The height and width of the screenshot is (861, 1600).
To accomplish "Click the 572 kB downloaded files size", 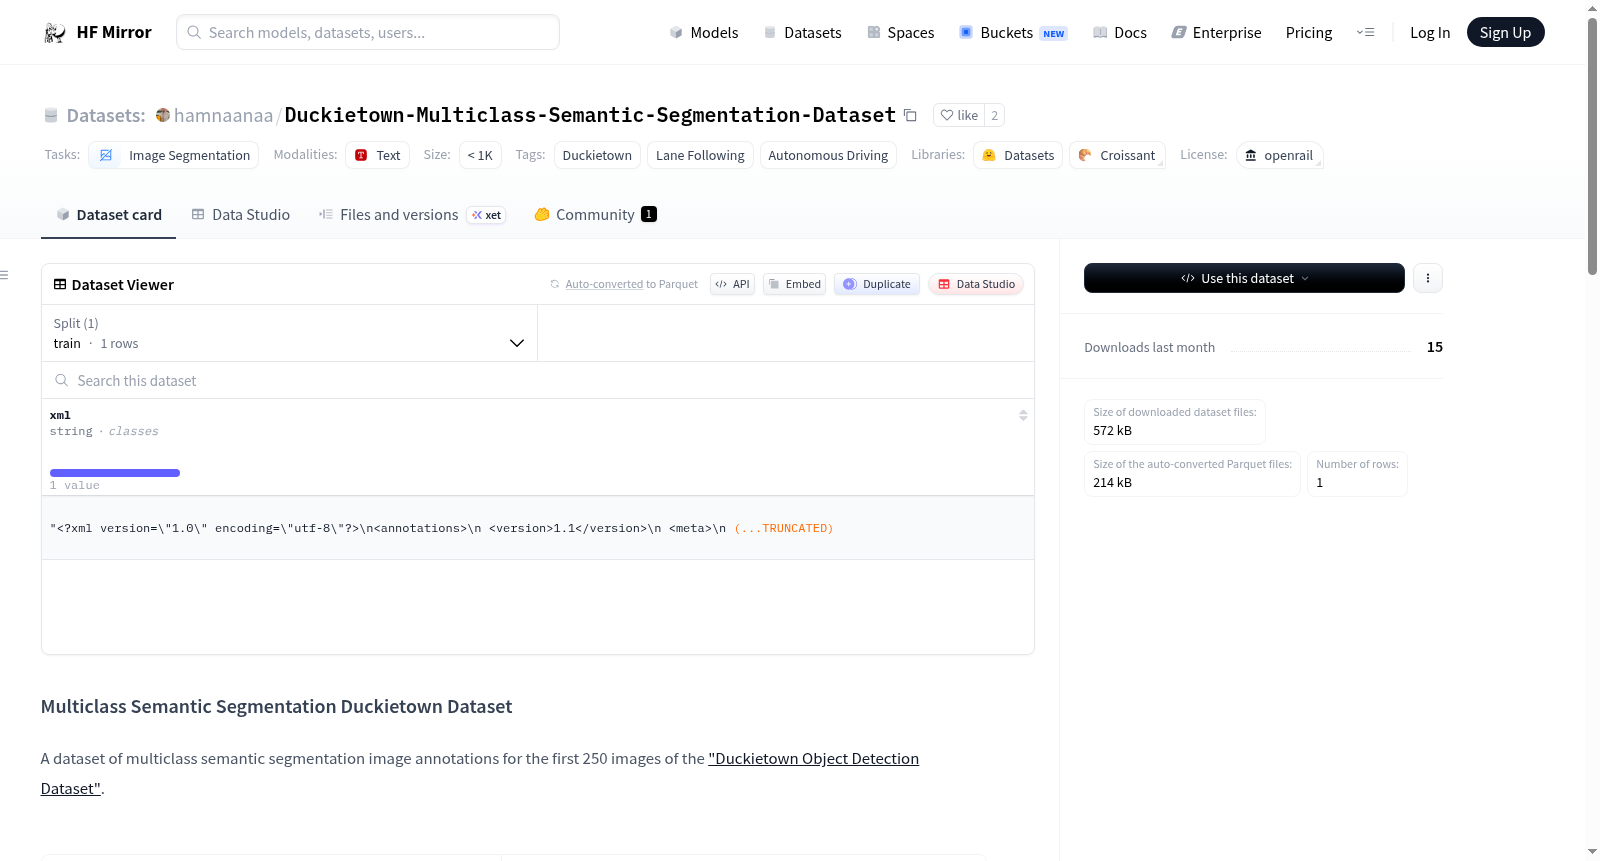I will pos(1112,430).
